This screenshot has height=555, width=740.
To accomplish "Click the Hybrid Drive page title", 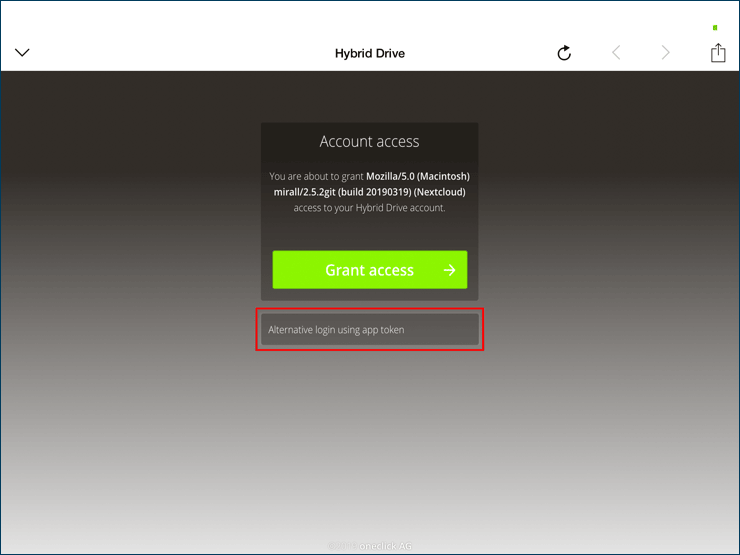I will click(370, 53).
